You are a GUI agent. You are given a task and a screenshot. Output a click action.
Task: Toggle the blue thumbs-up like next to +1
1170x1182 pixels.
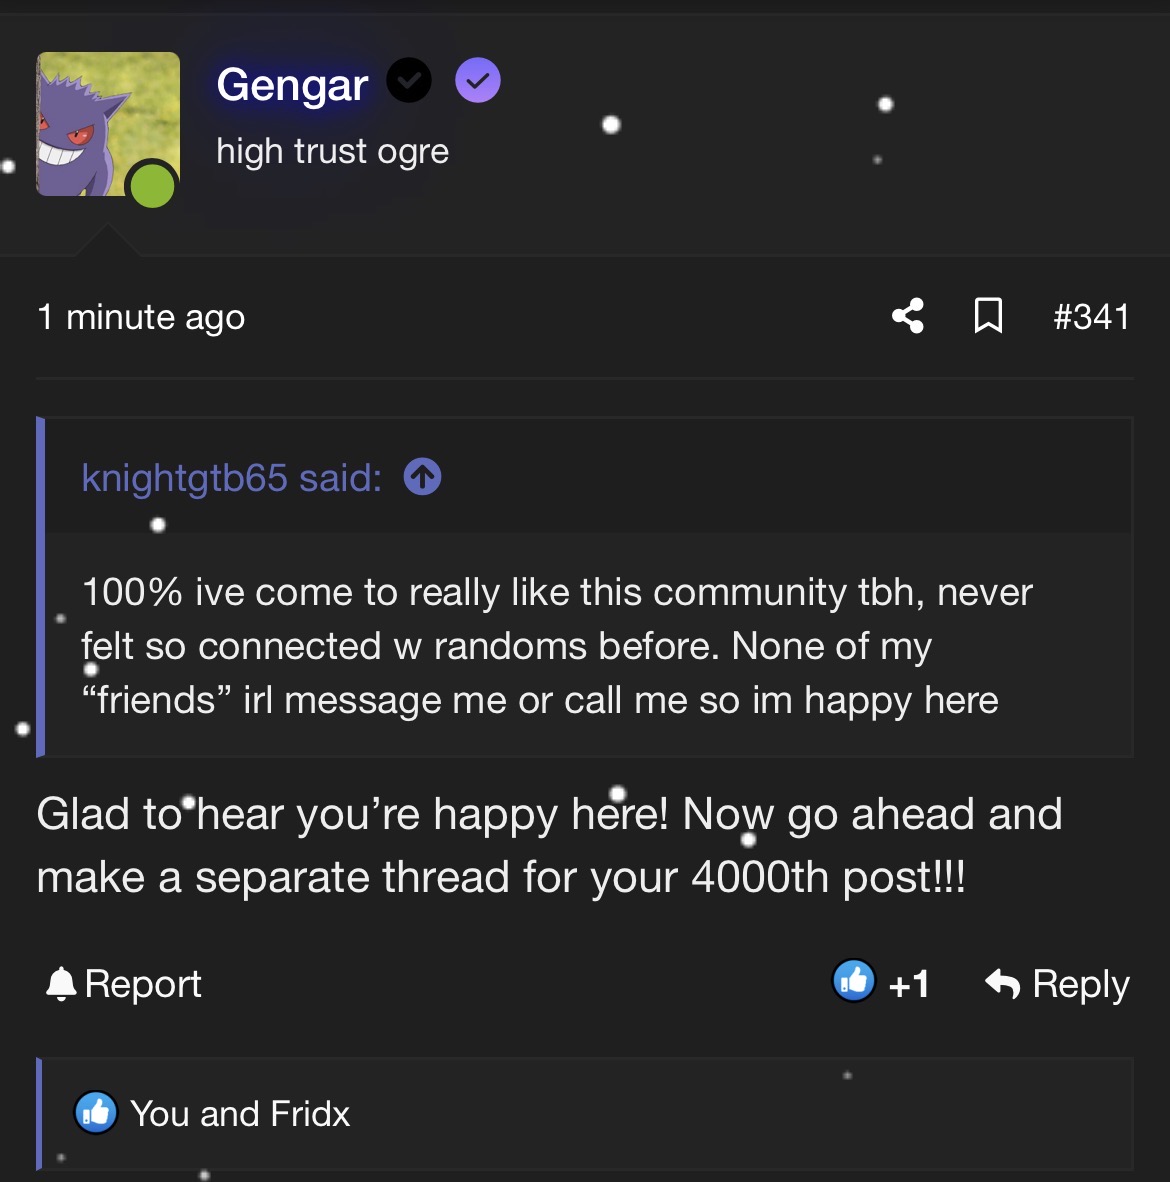854,981
